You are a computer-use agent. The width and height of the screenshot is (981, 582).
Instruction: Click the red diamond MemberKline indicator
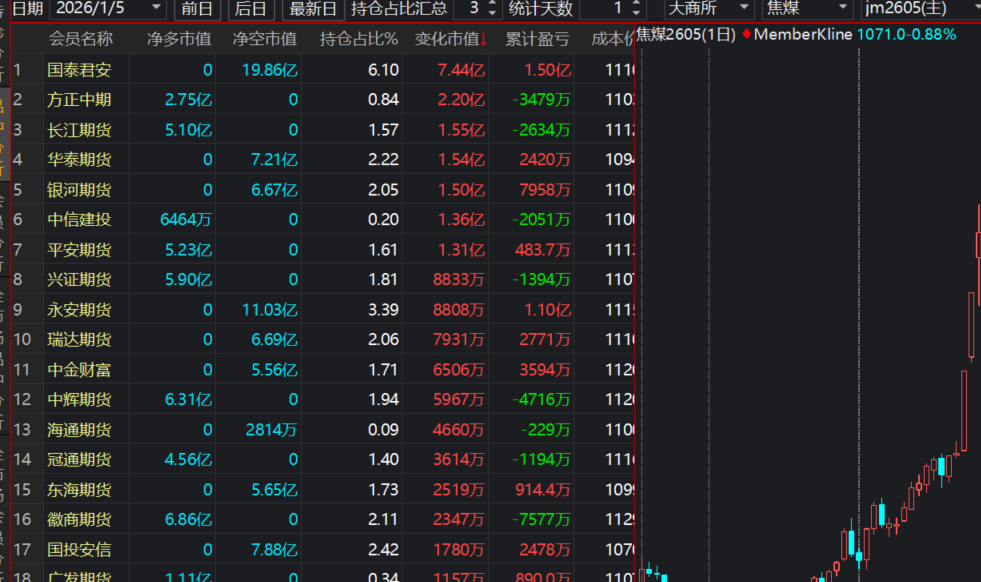click(x=746, y=34)
